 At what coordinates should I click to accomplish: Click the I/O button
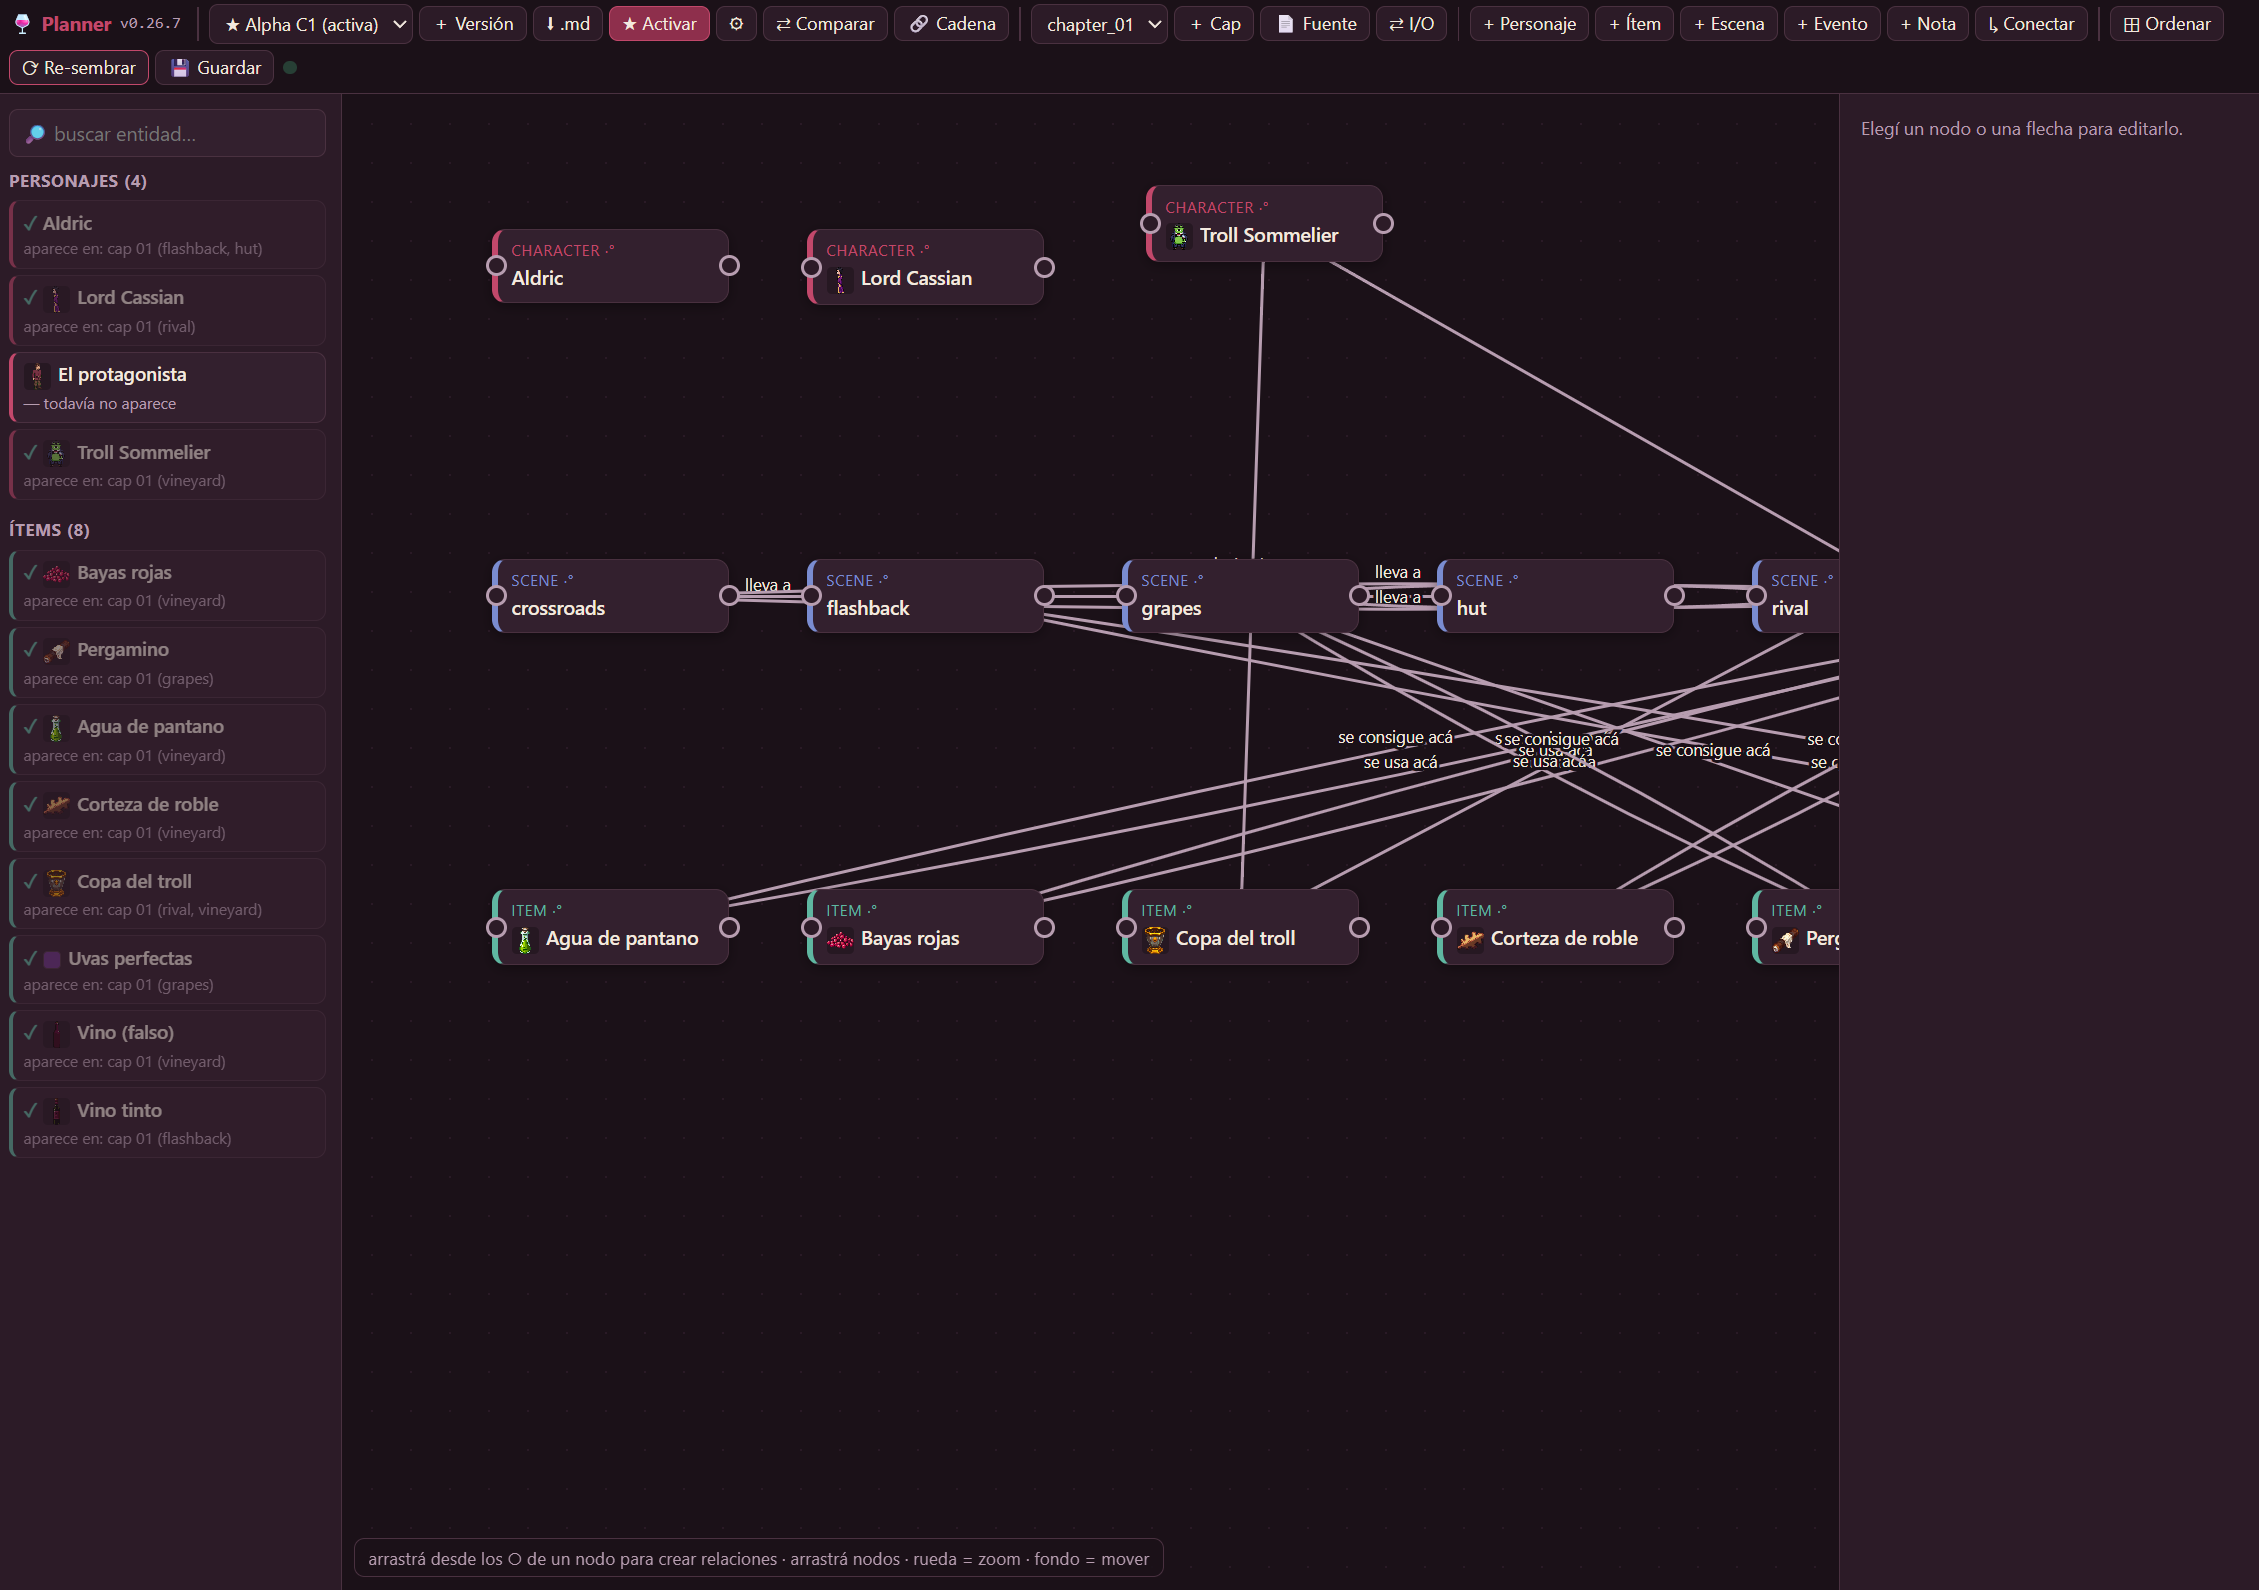point(1411,24)
